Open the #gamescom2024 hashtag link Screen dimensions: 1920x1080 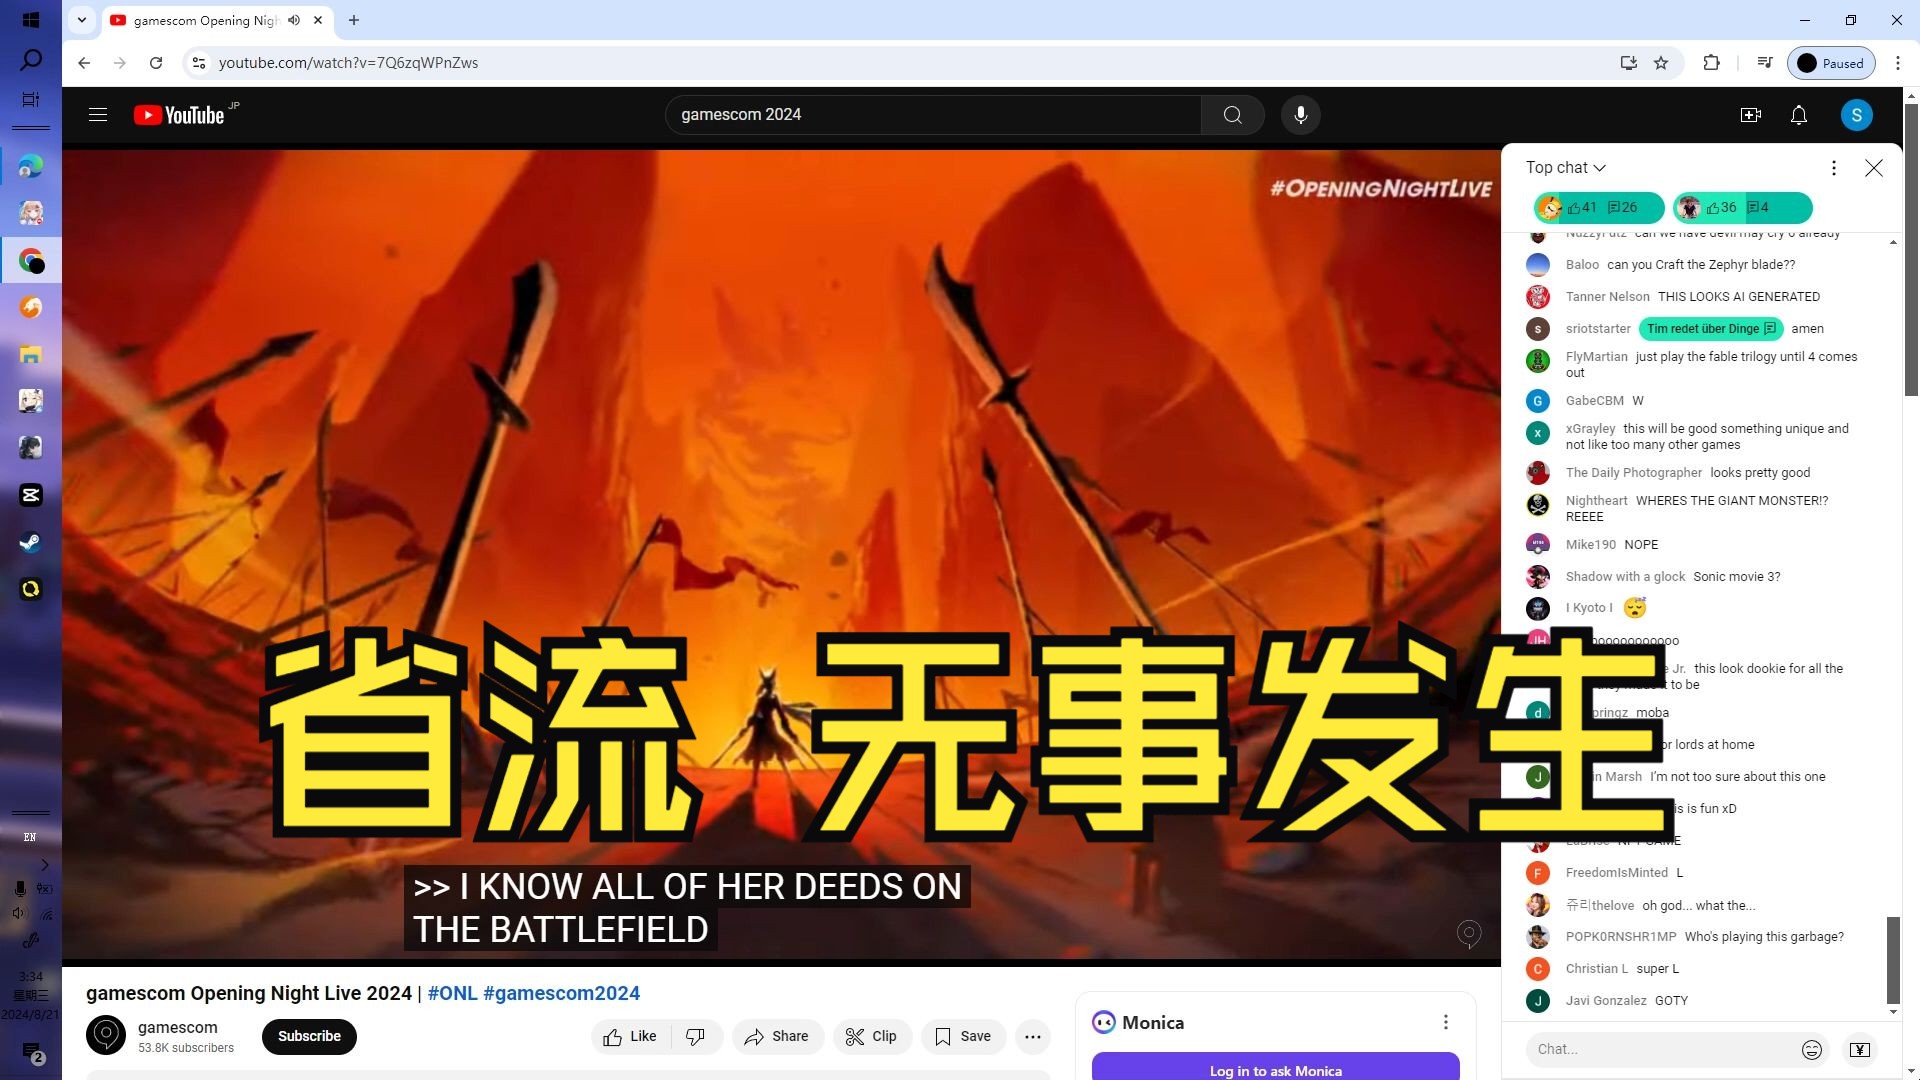coord(561,994)
